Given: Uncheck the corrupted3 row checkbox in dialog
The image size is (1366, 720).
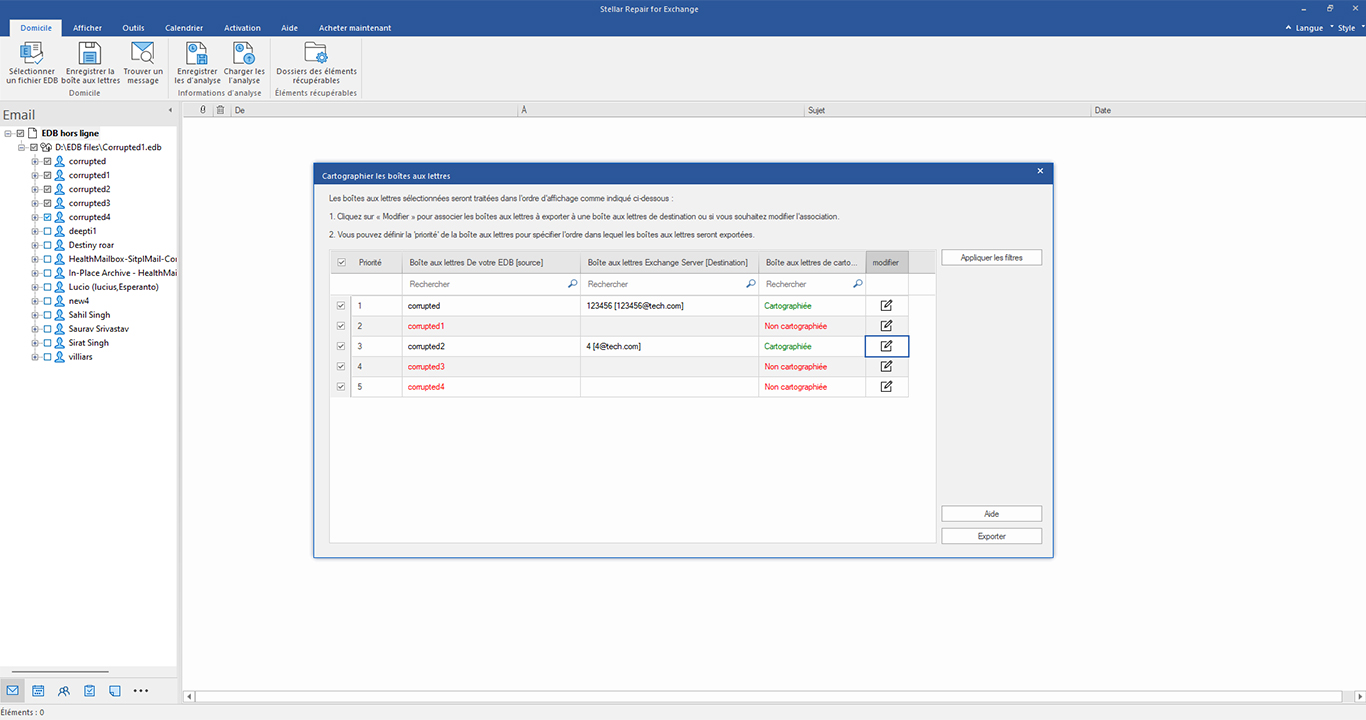Looking at the screenshot, I should pyautogui.click(x=341, y=367).
